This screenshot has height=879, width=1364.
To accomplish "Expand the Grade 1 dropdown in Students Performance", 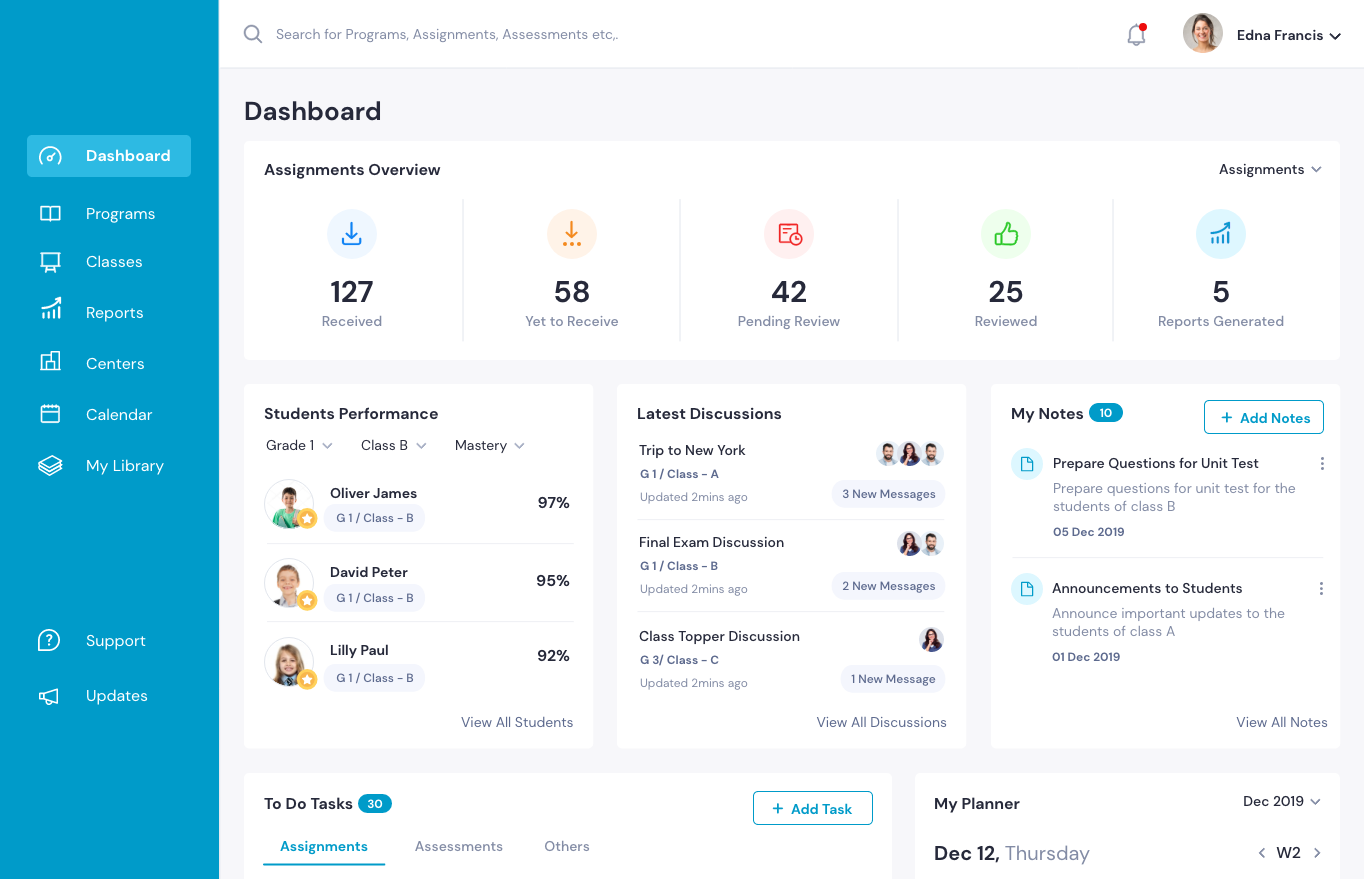I will (x=298, y=445).
